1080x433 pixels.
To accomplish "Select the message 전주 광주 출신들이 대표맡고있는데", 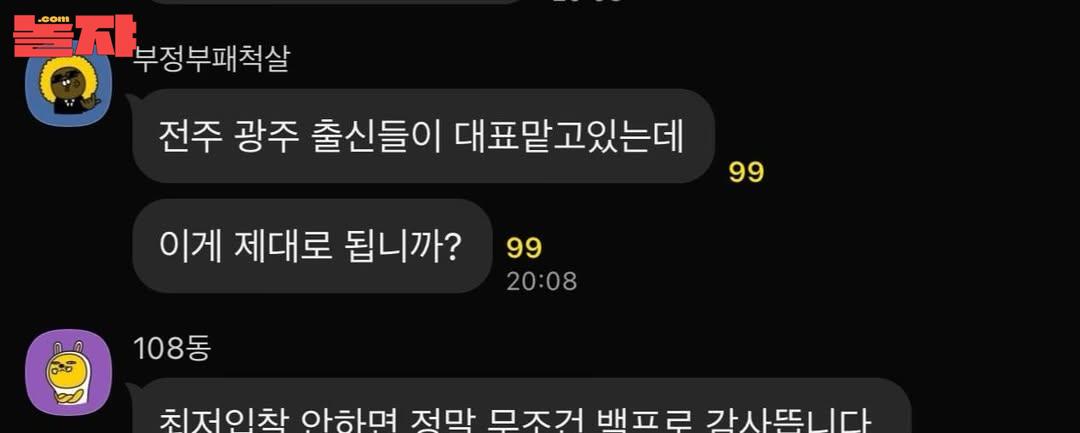I will (x=423, y=136).
